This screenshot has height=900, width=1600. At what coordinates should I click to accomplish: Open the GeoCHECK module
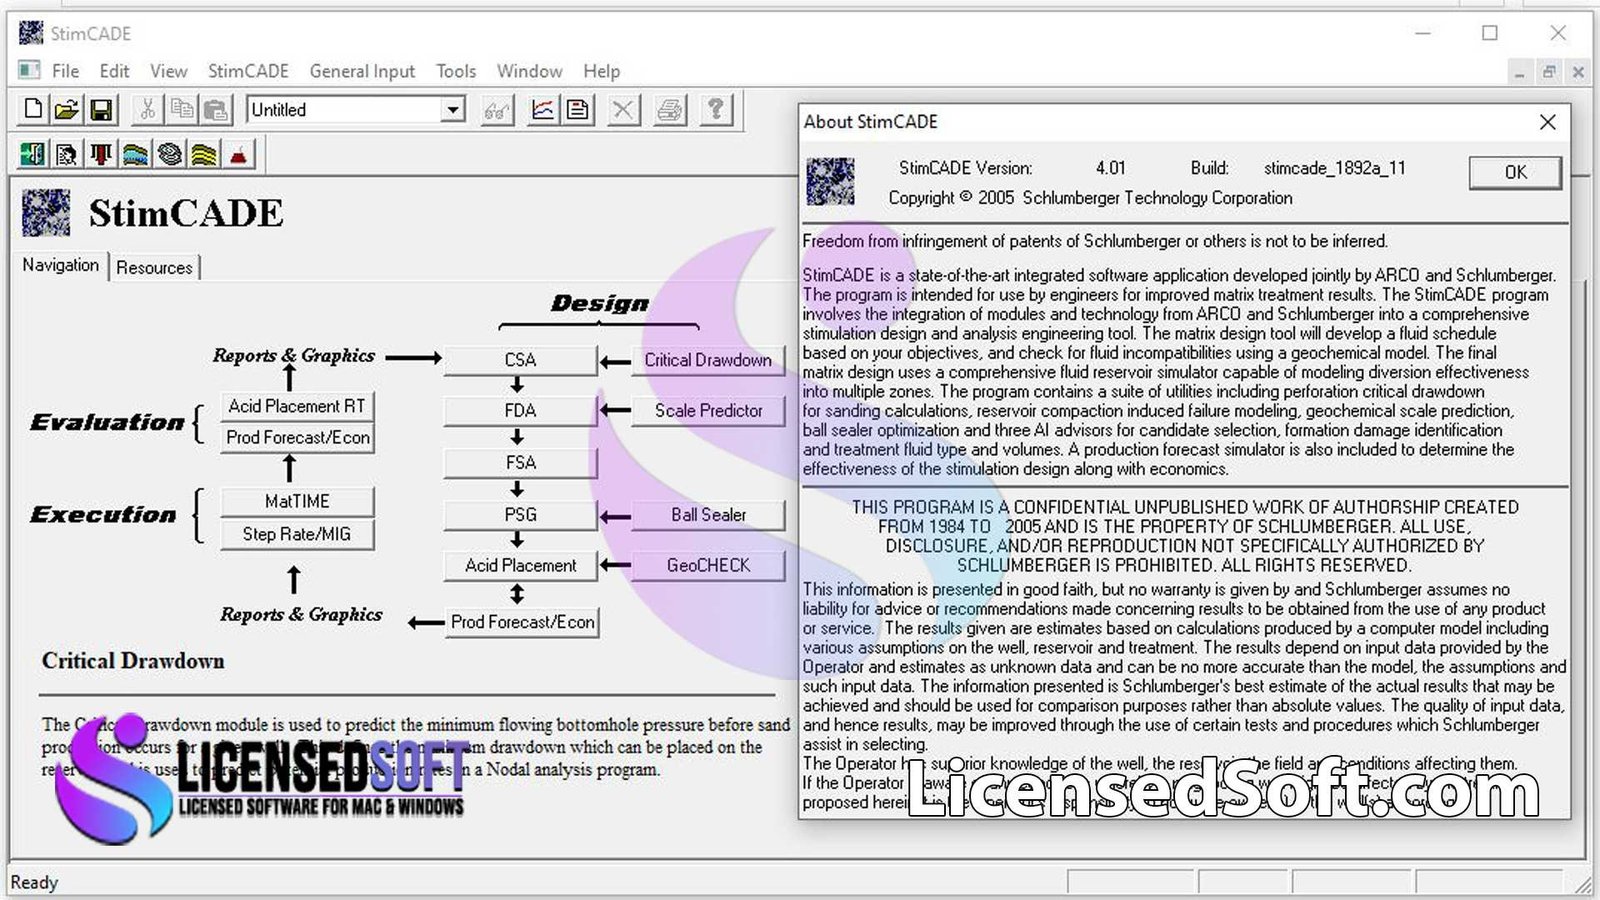[708, 566]
